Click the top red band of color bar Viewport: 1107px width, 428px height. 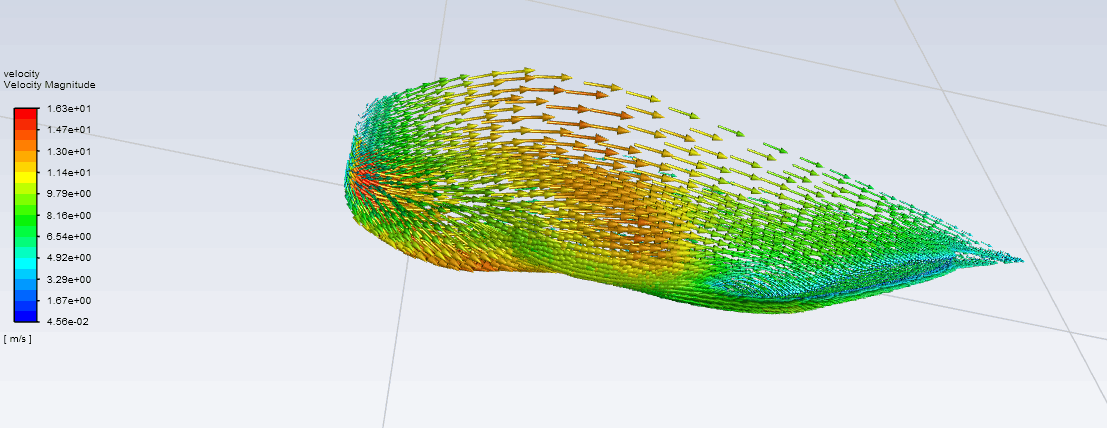point(26,114)
